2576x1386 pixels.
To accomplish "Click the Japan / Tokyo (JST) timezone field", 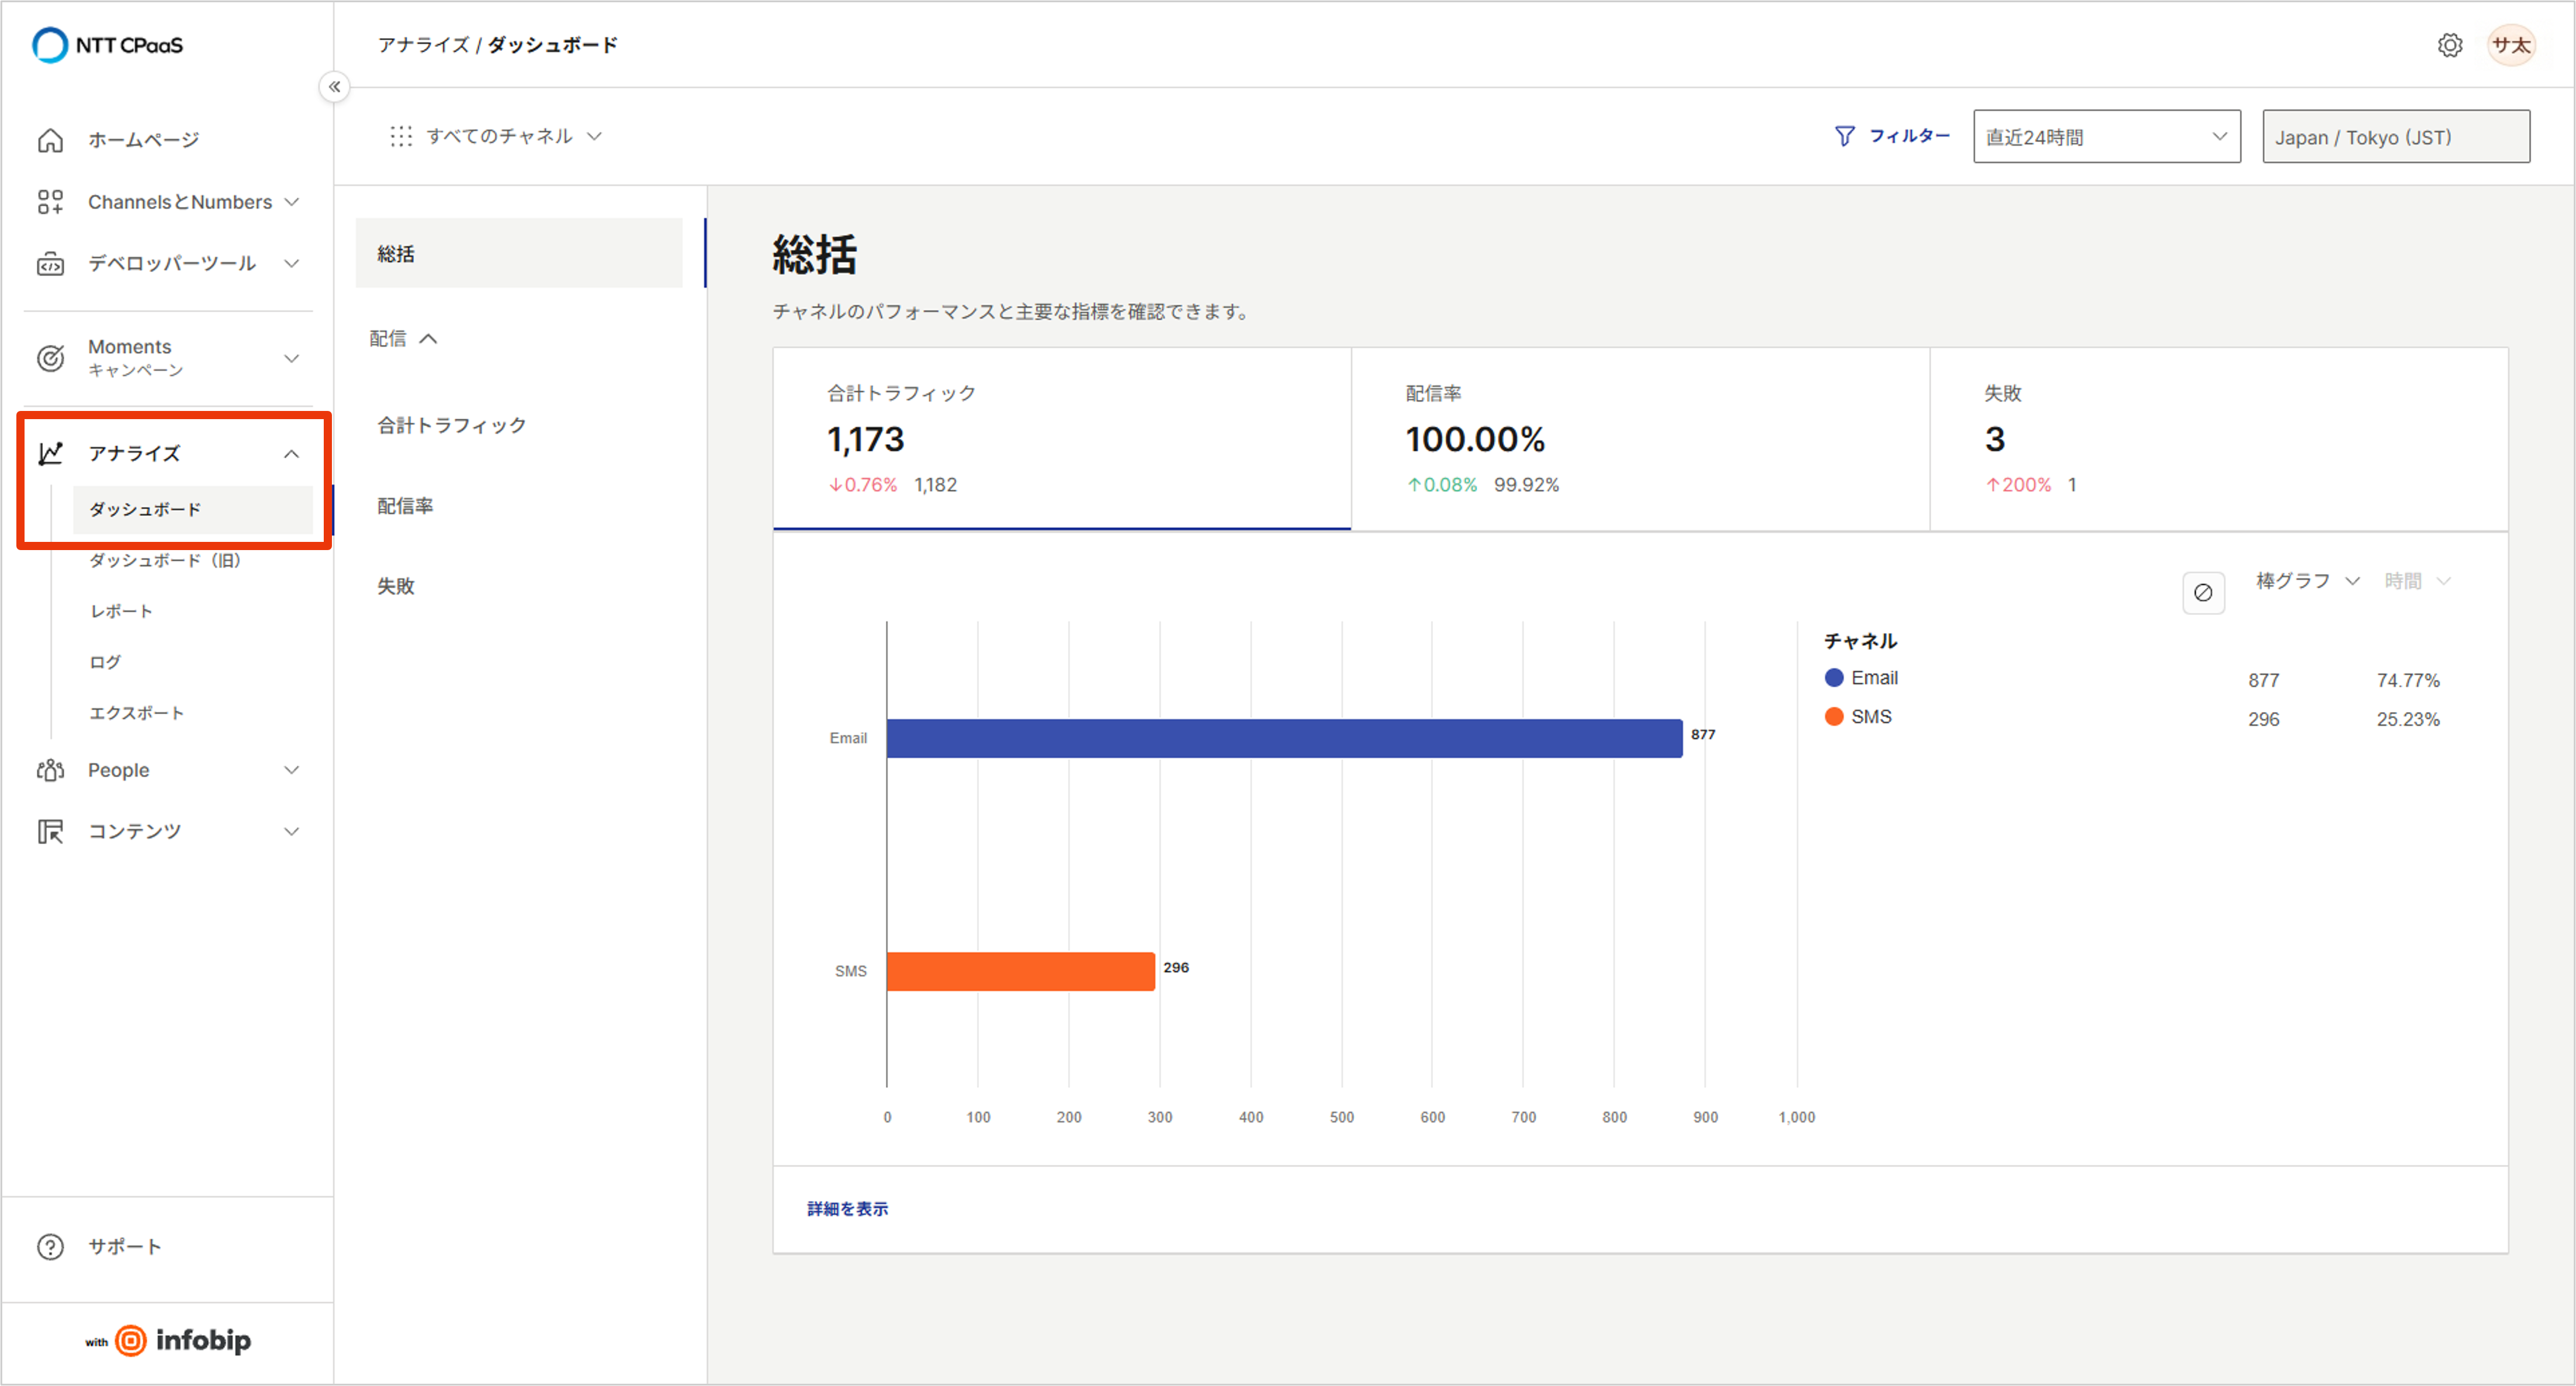I will (x=2396, y=137).
